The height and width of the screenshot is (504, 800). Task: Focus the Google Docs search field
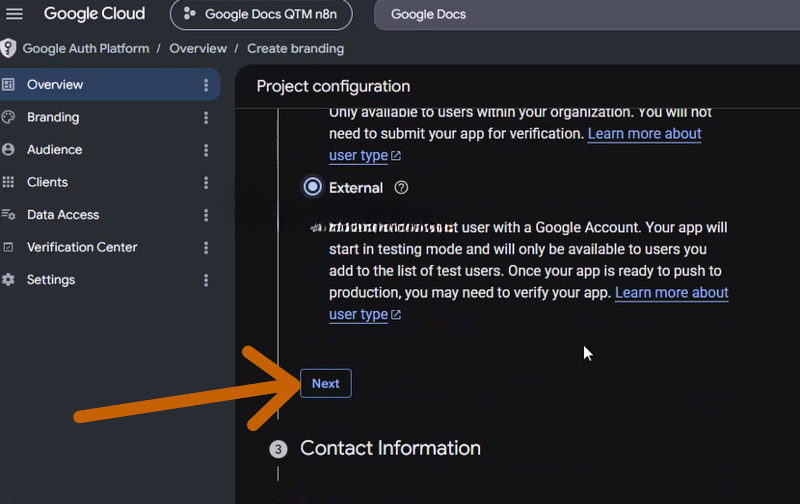(587, 14)
